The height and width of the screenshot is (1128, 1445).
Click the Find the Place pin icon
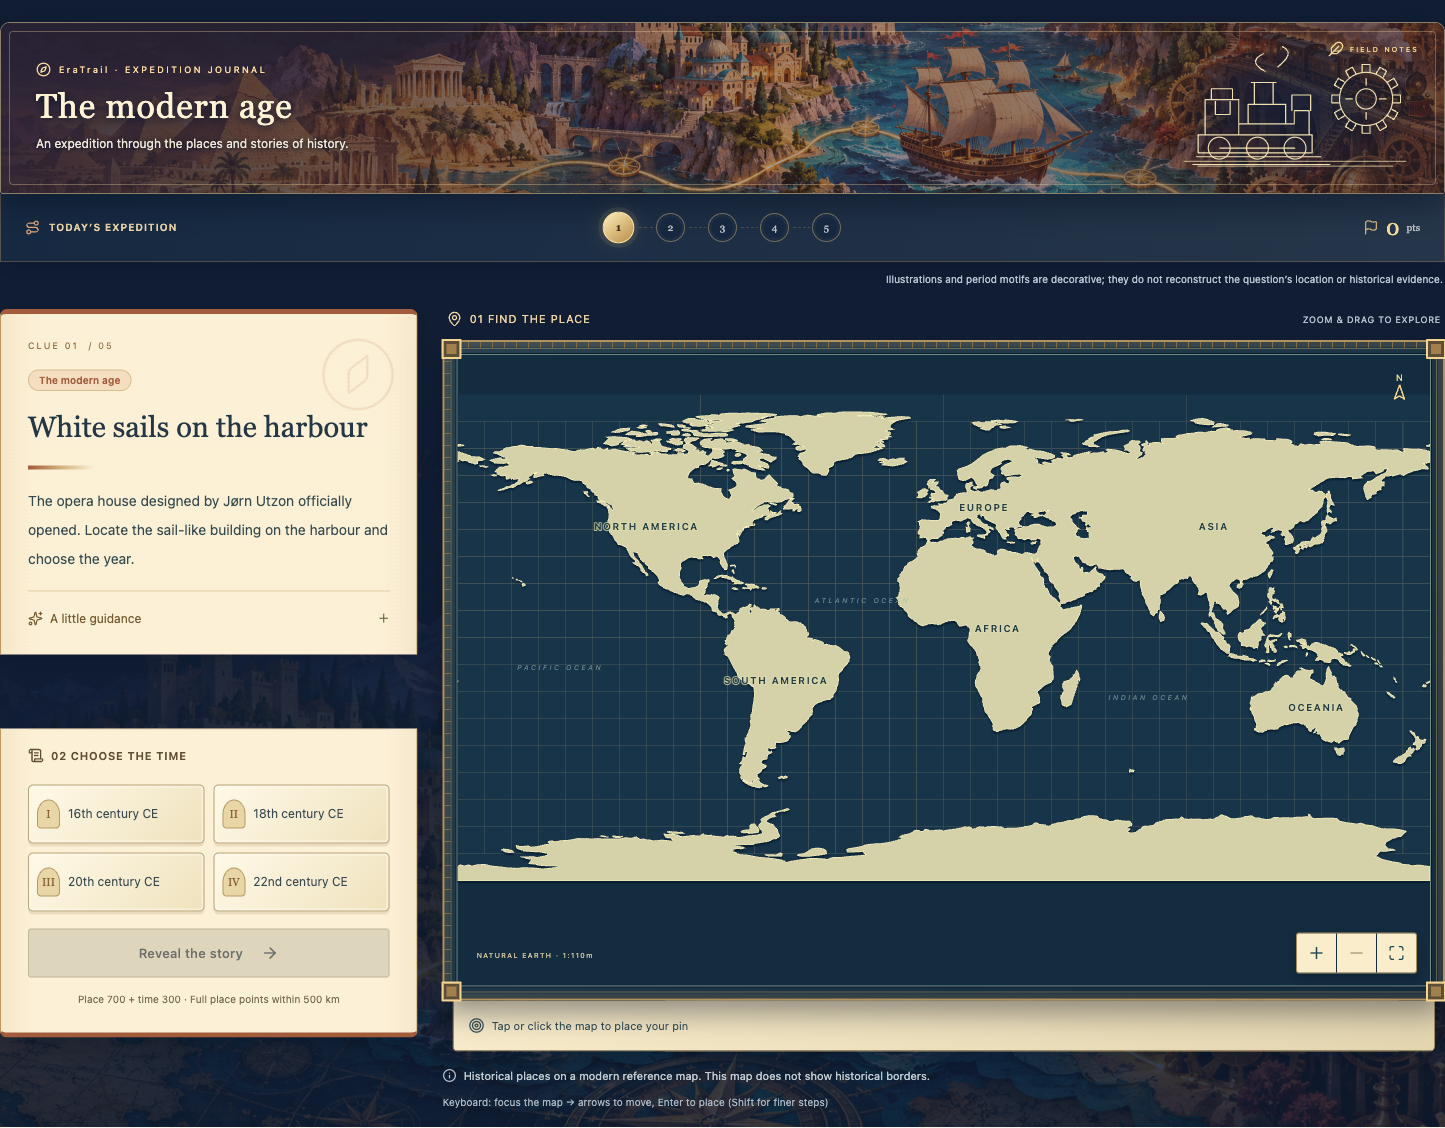(x=454, y=319)
